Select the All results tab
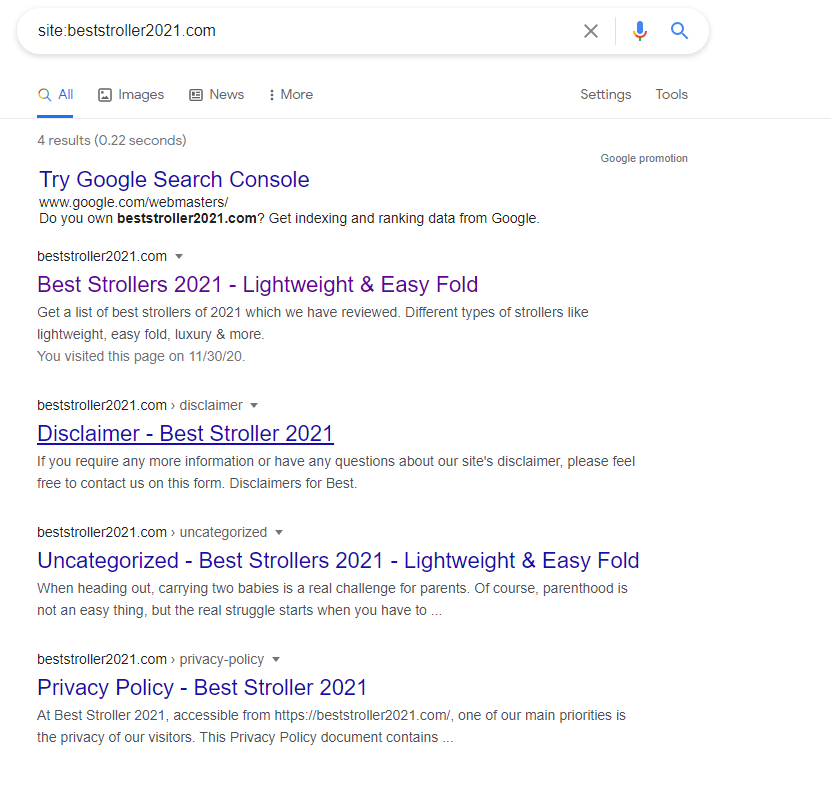Viewport: 831px width, 812px height. pos(55,95)
